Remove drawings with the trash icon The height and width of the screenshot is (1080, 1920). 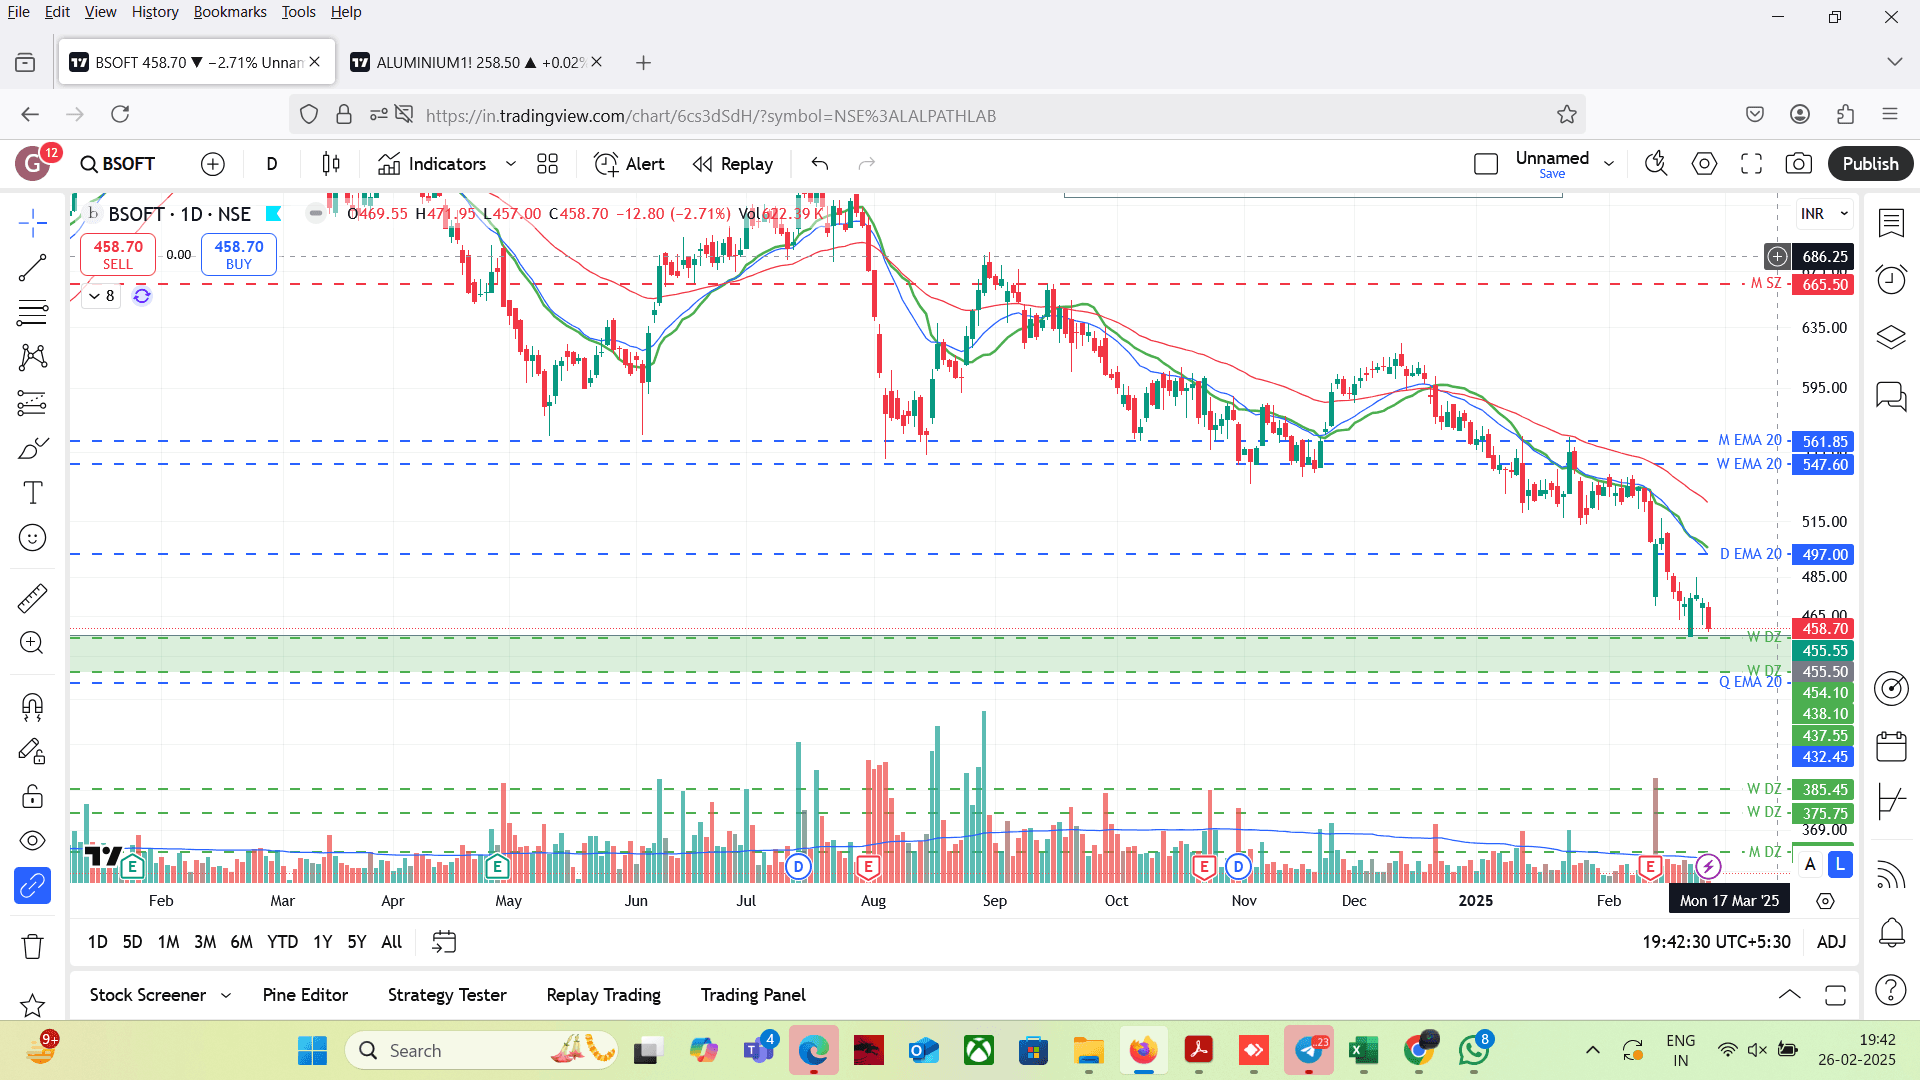click(x=32, y=946)
